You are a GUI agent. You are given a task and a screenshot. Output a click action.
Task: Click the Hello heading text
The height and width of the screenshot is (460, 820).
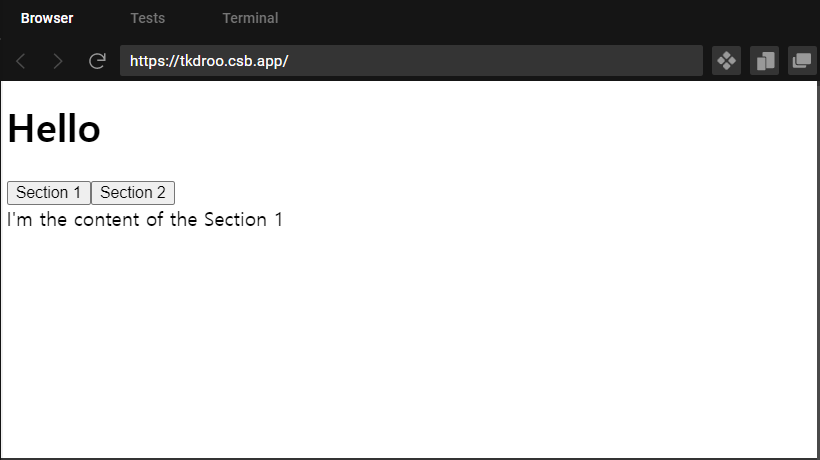pos(54,129)
